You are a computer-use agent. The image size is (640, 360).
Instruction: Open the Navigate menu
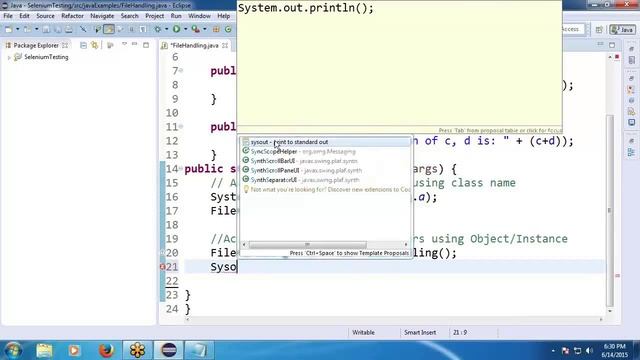click(102, 16)
